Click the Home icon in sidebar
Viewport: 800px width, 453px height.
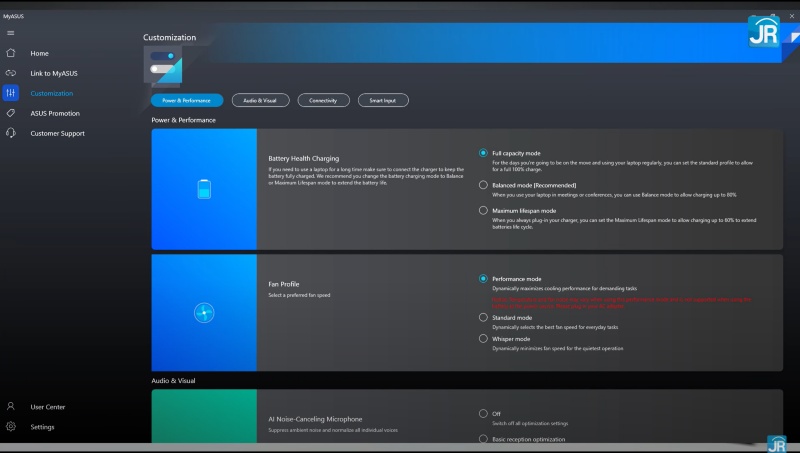pos(11,53)
